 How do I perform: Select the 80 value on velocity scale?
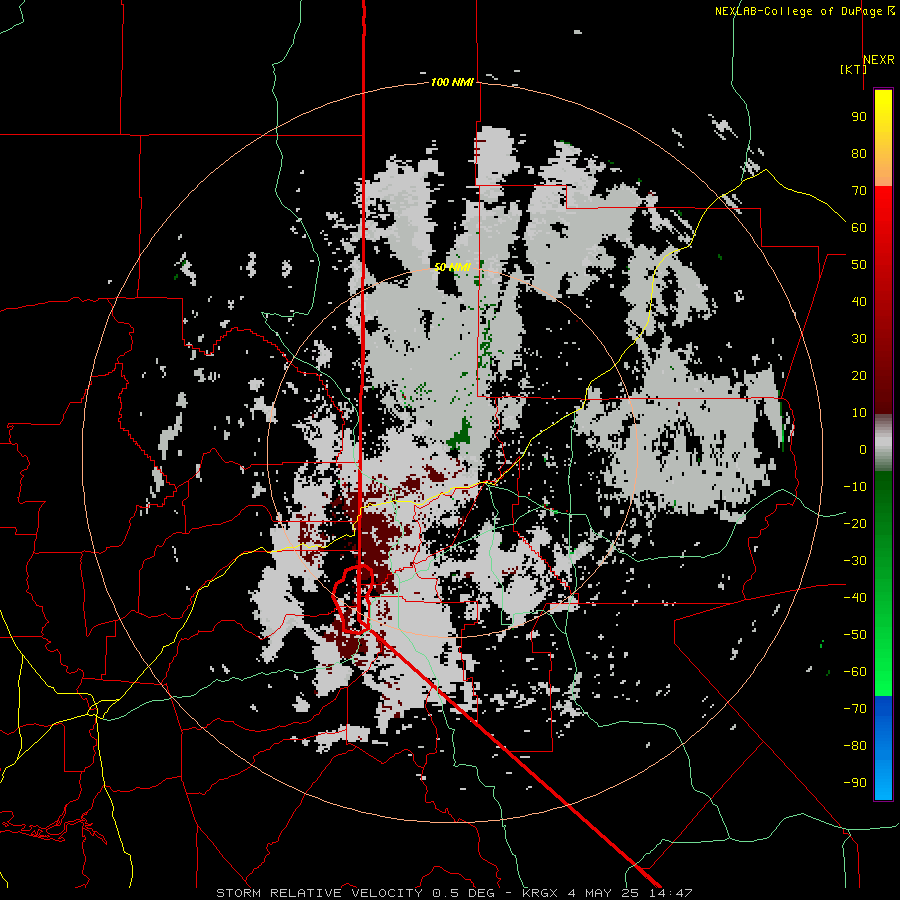(859, 153)
